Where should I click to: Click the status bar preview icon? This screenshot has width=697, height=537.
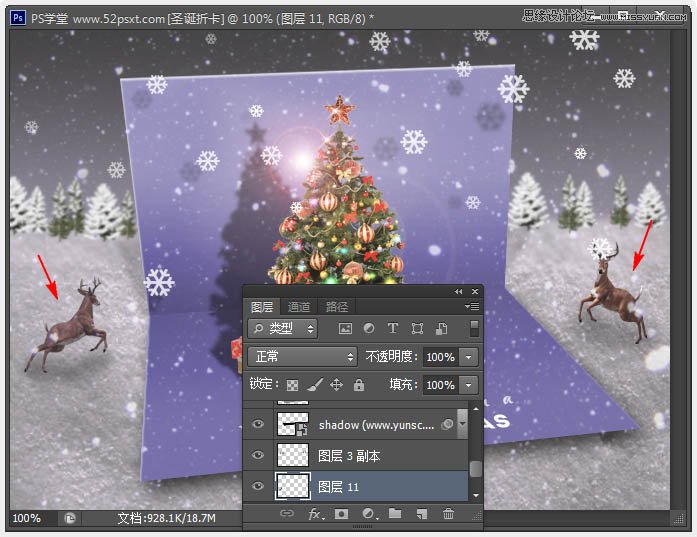click(70, 518)
